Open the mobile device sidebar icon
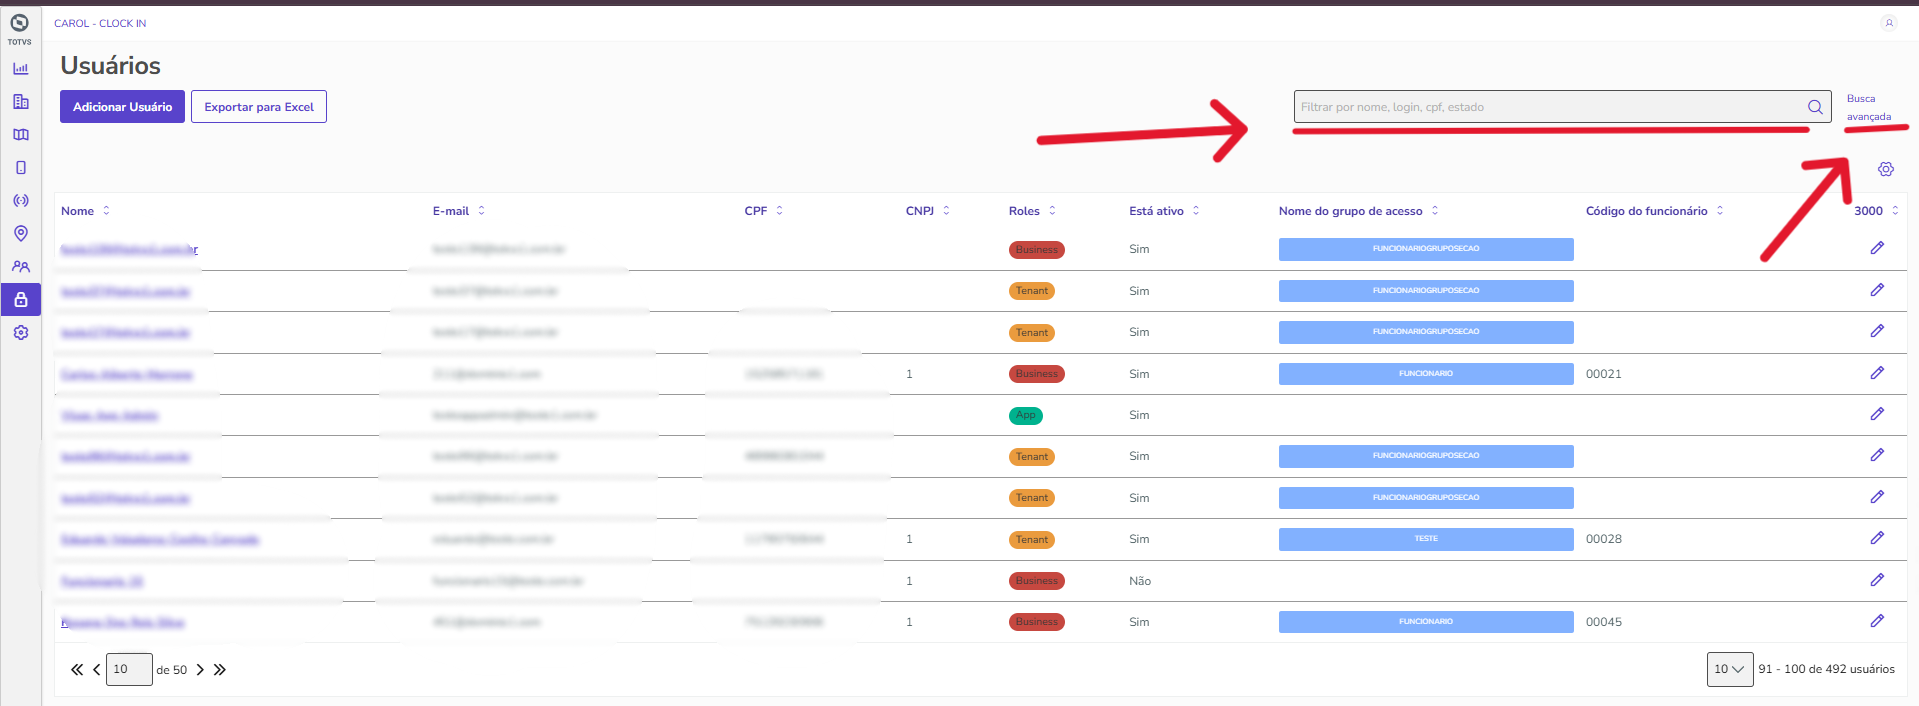The width and height of the screenshot is (1919, 706). tap(20, 168)
